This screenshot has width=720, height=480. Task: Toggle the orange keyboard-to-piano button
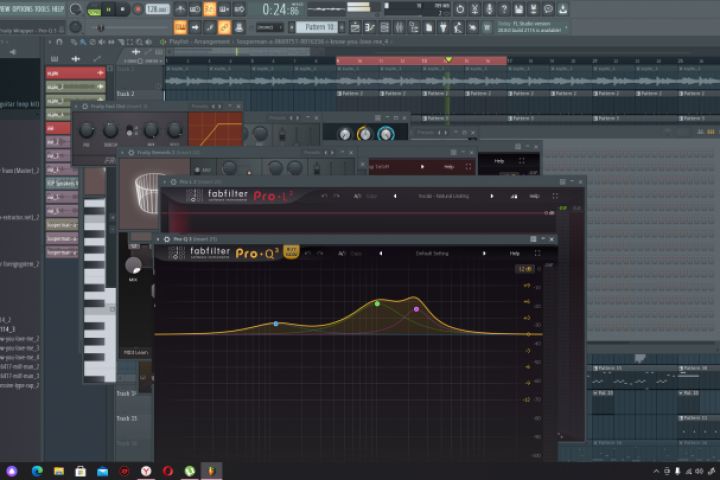click(x=180, y=28)
